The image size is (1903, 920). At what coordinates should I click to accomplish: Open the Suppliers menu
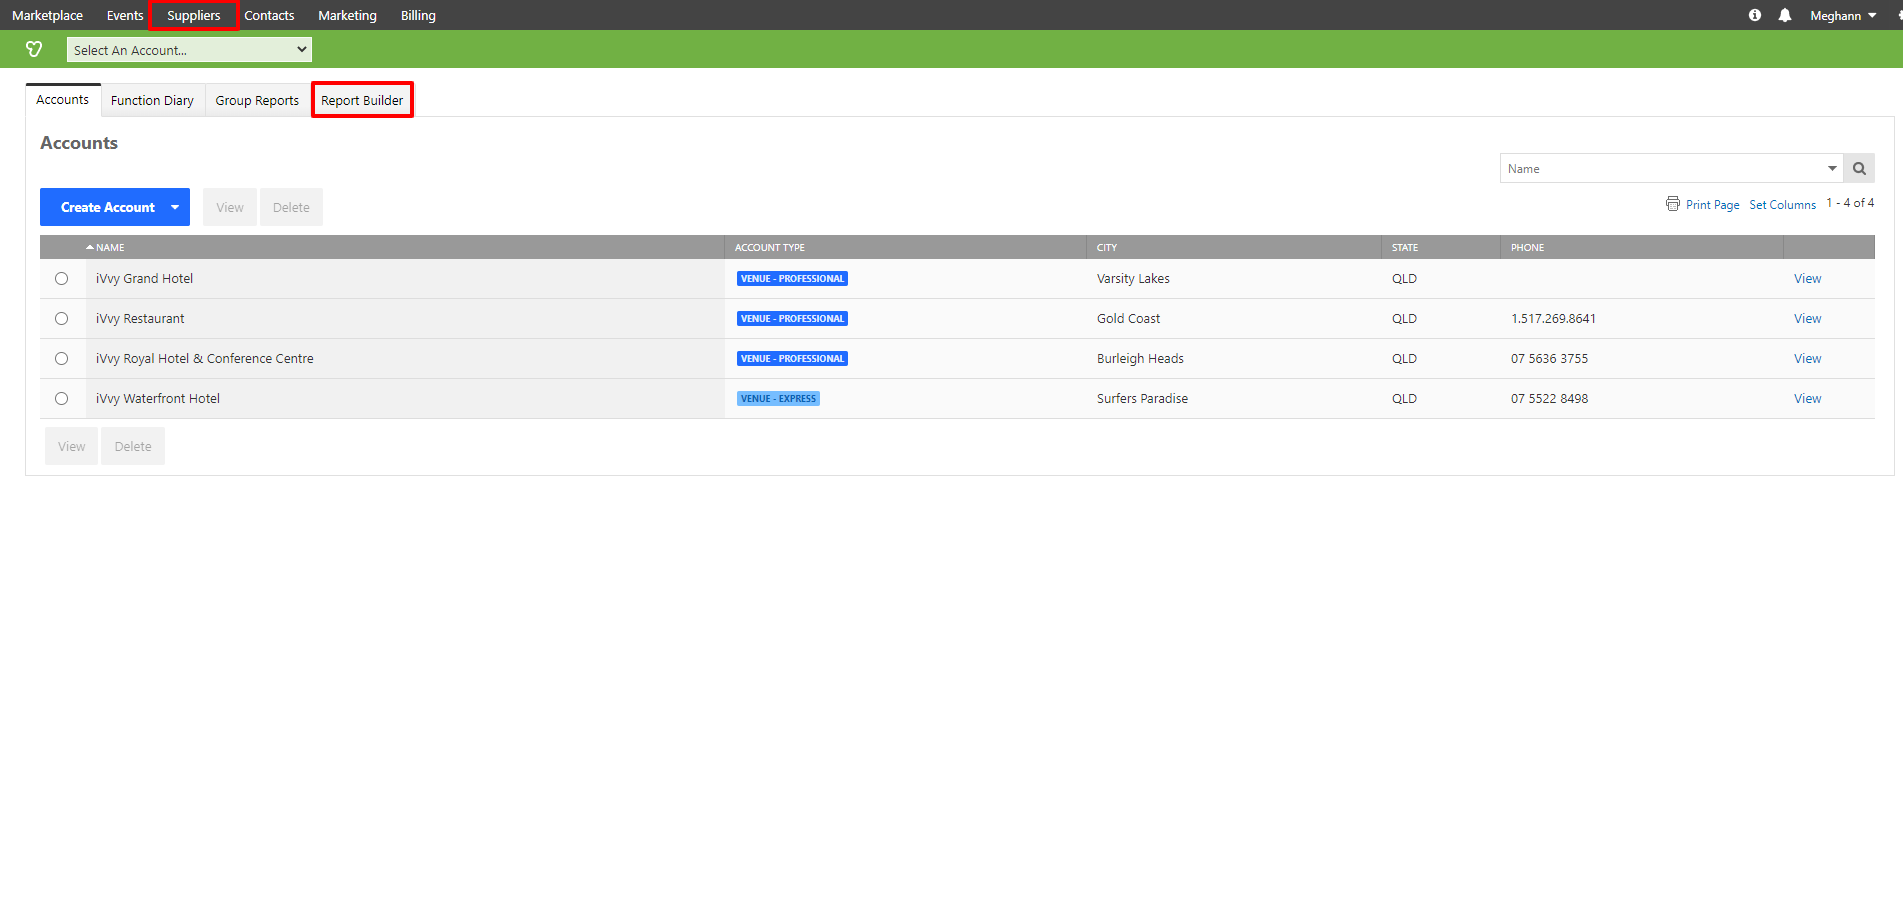click(x=193, y=15)
